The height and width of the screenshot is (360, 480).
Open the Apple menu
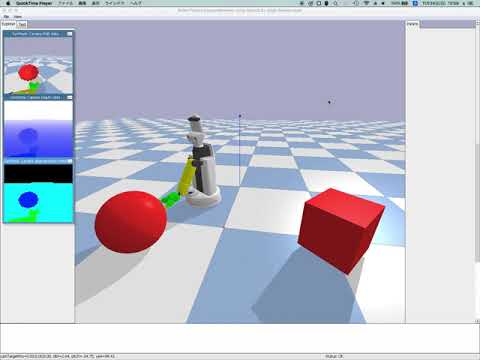[x=8, y=3]
